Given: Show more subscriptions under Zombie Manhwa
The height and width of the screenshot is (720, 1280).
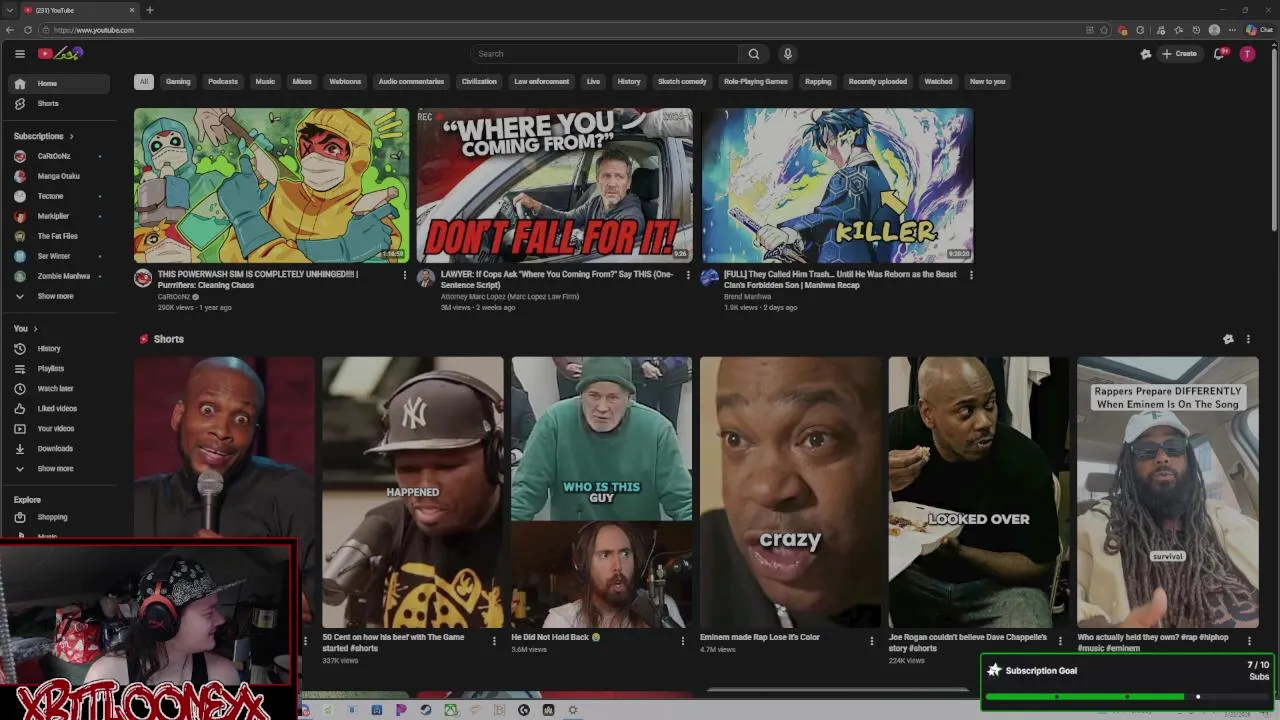Looking at the screenshot, I should [x=59, y=297].
